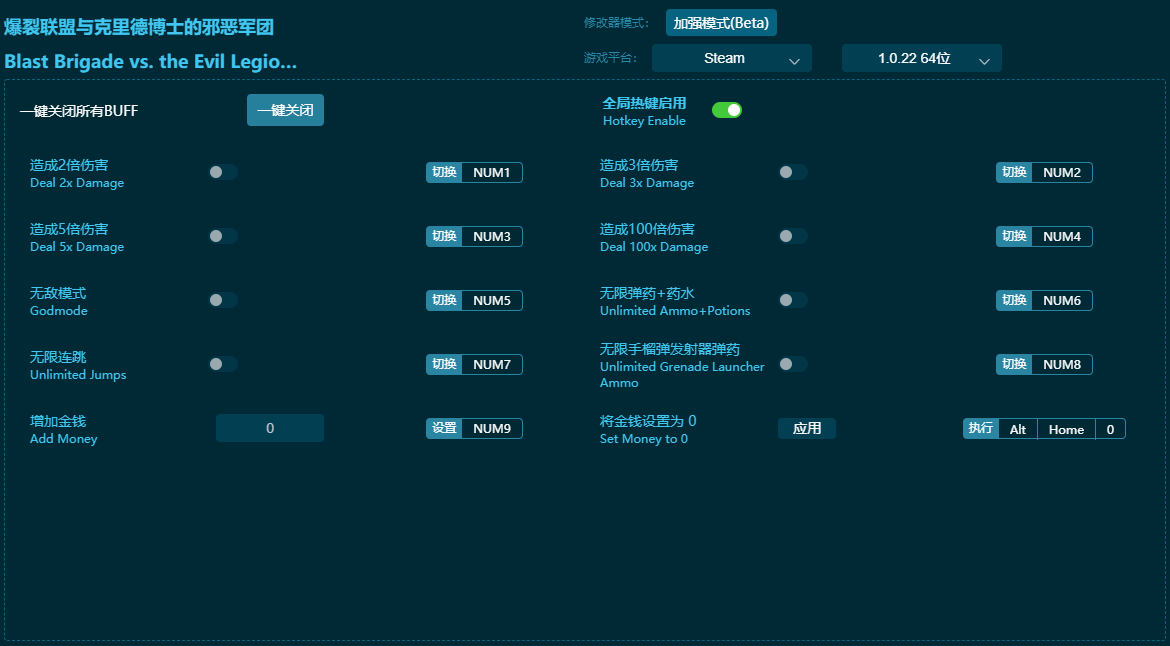Open the game platform dropdown showing Steam
The image size is (1170, 646).
731,58
